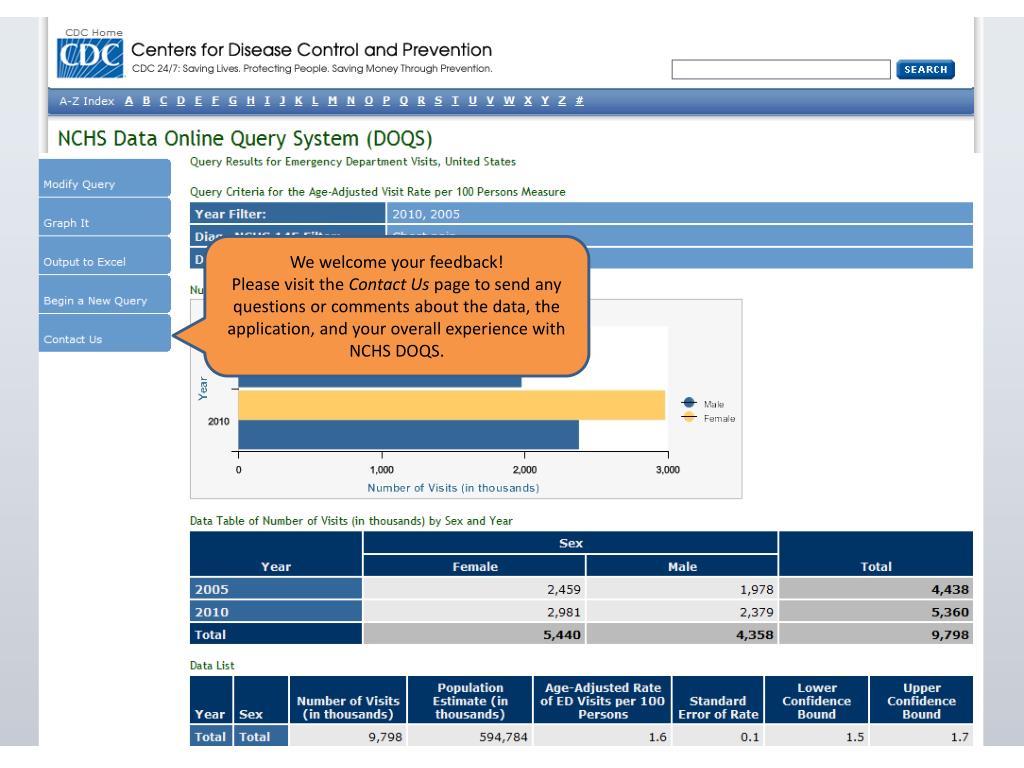Screen dimensions: 1024x768
Task: Select the 2,981 Female 2010 cell
Action: (x=474, y=612)
